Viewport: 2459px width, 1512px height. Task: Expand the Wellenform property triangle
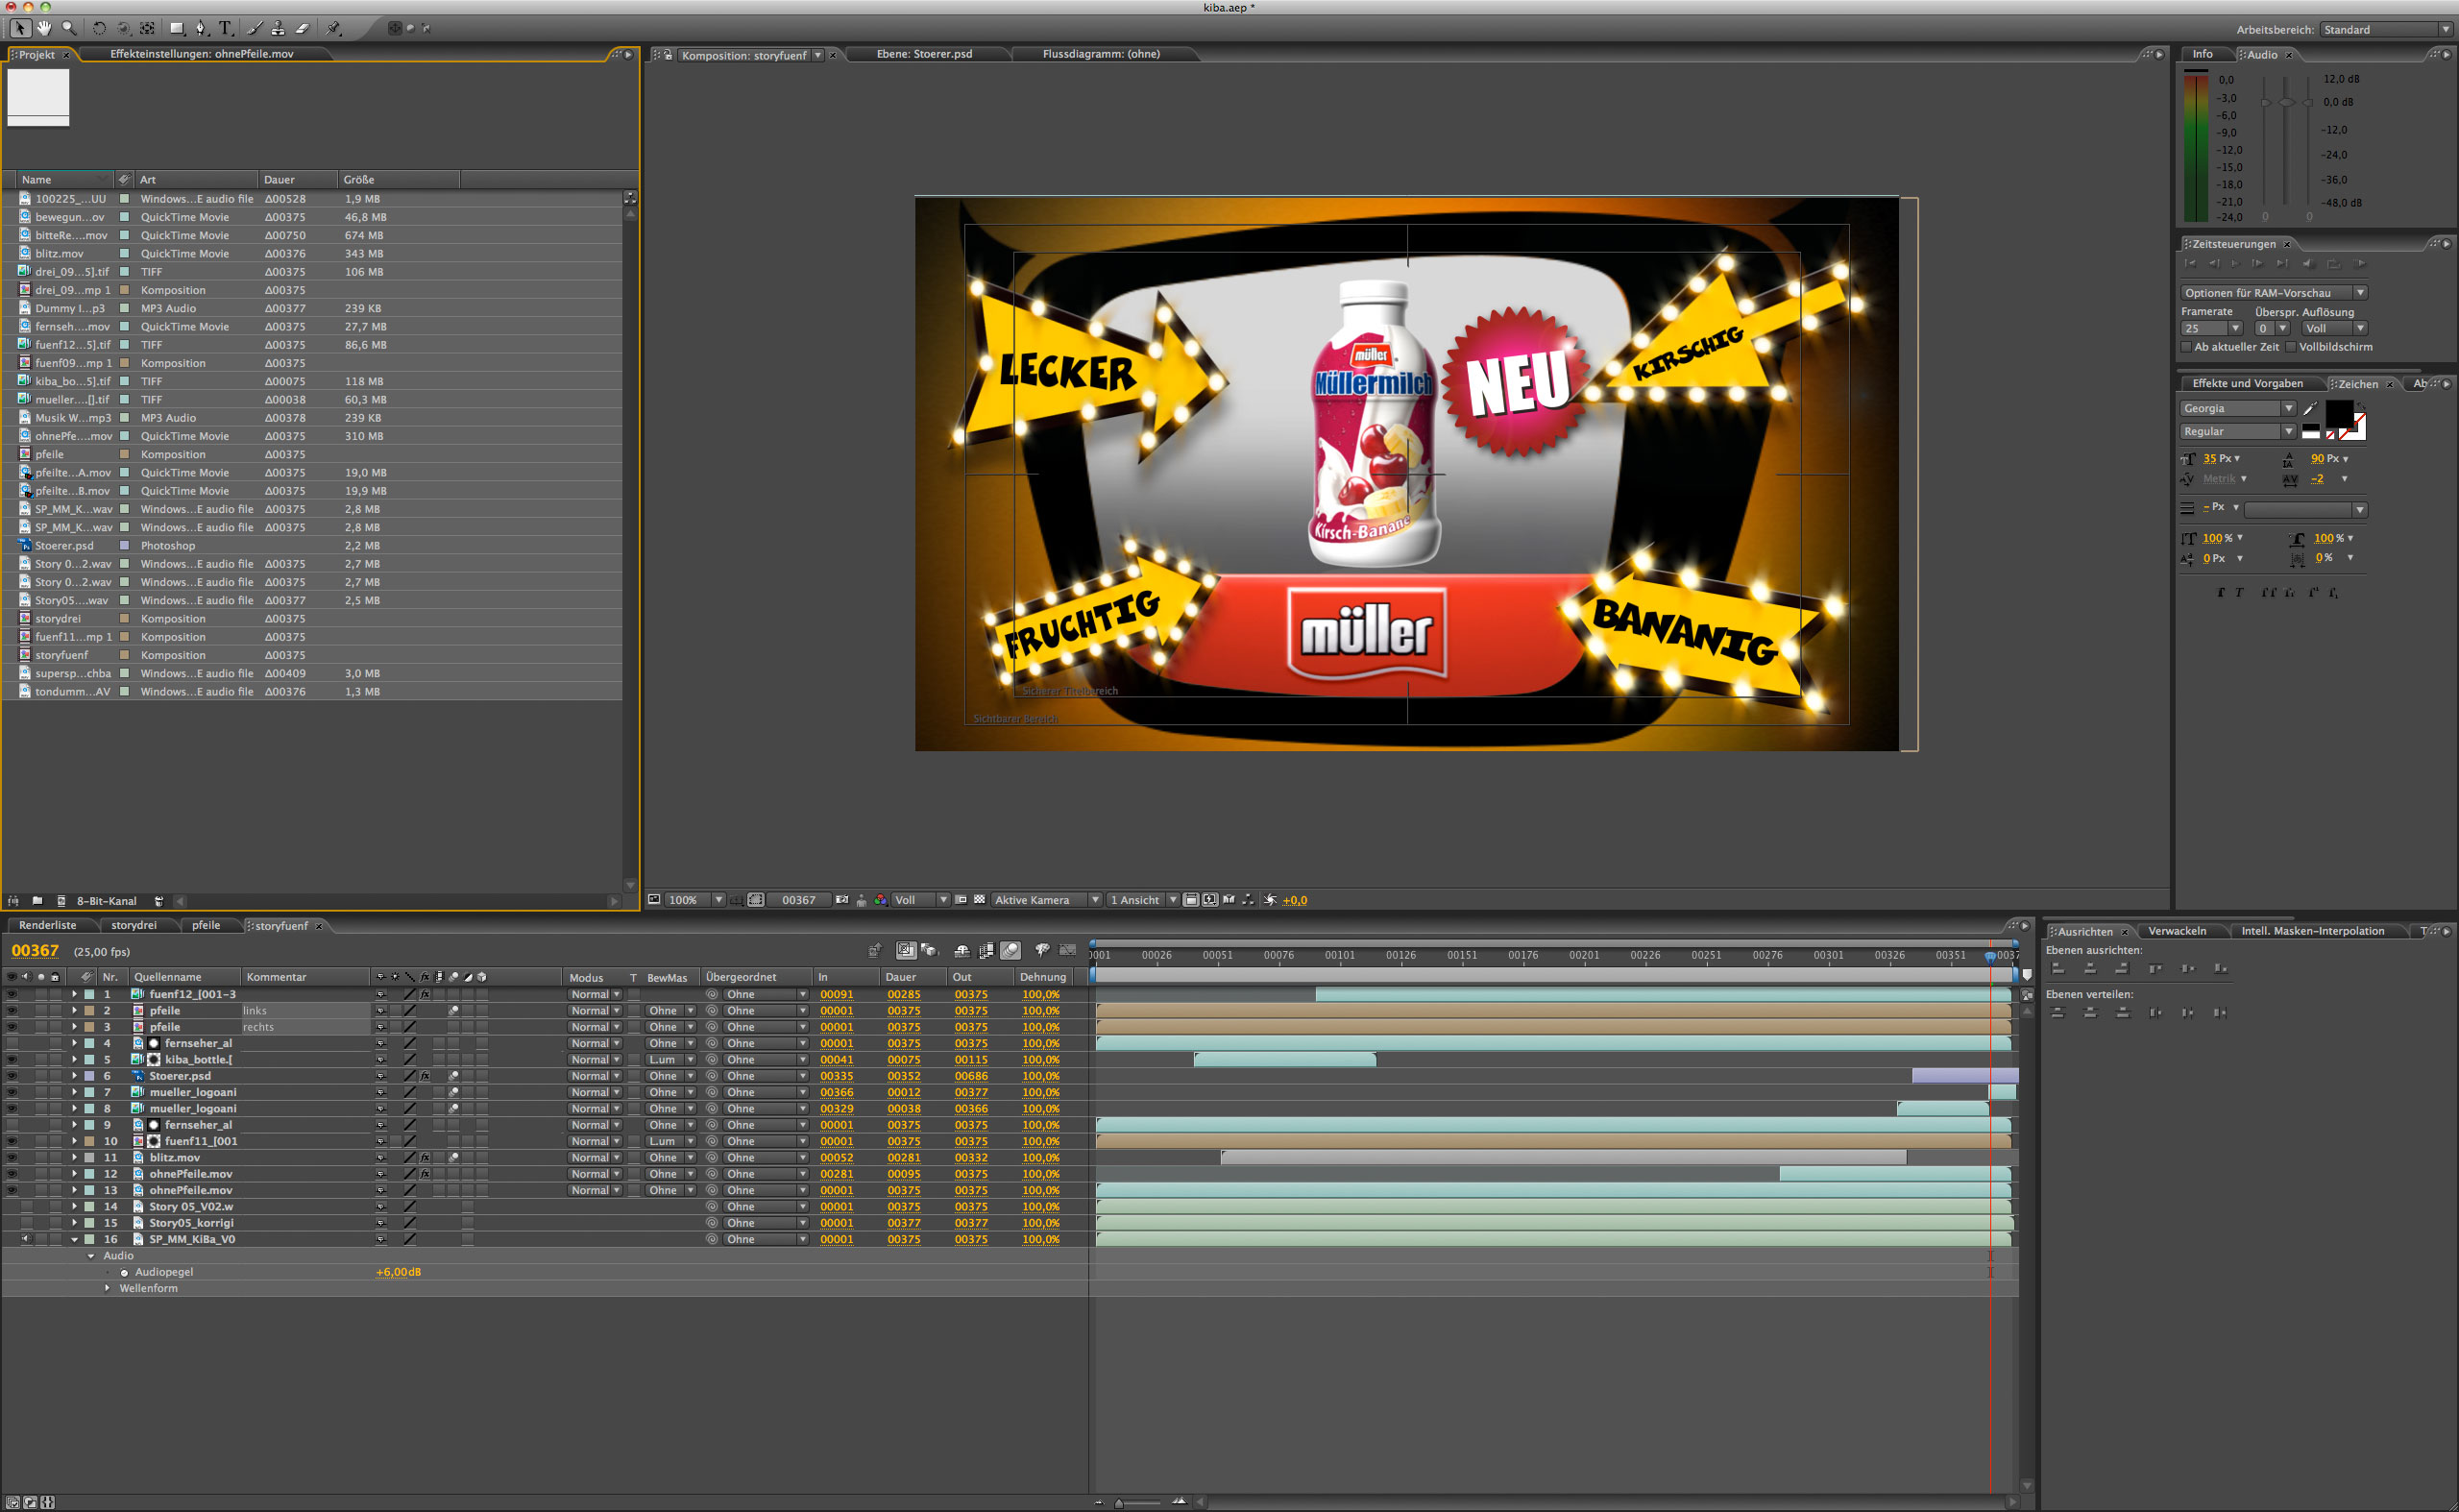coord(107,1289)
